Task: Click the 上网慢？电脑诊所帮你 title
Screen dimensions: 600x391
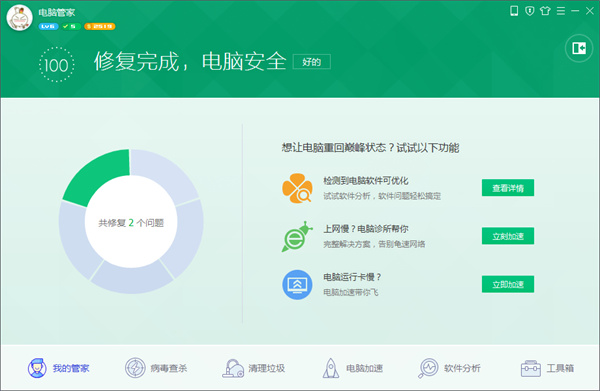Action: click(366, 229)
